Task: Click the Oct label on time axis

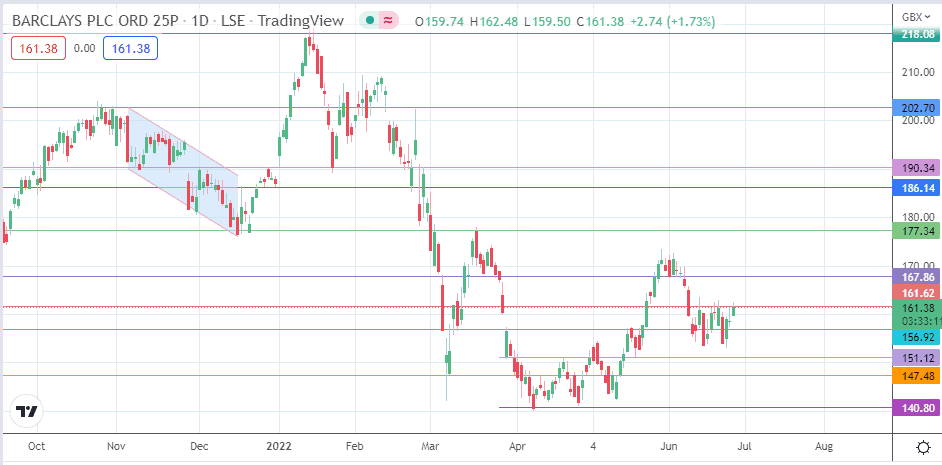Action: [x=37, y=446]
